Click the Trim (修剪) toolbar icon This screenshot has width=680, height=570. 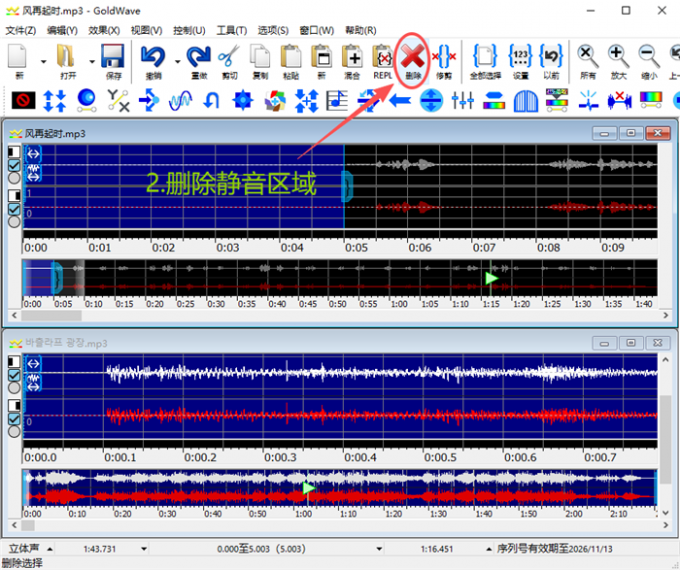point(444,58)
